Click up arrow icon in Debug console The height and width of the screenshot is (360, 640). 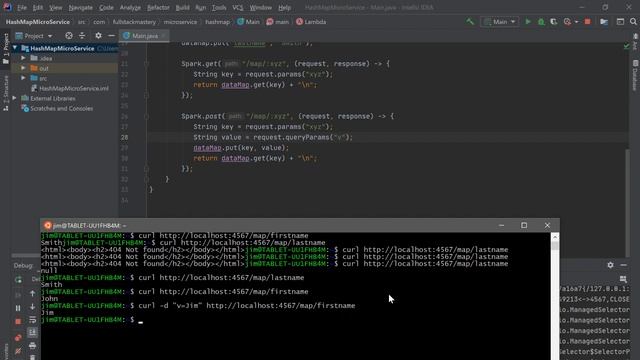pos(33,293)
